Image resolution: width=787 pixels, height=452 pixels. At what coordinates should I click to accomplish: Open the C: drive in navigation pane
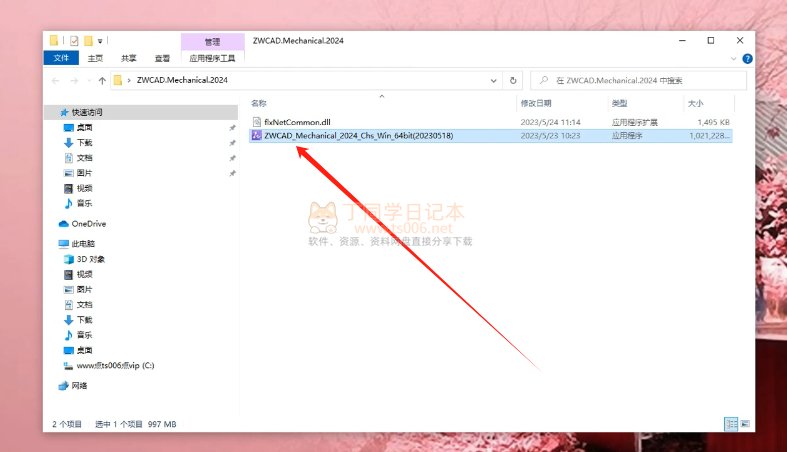[115, 365]
